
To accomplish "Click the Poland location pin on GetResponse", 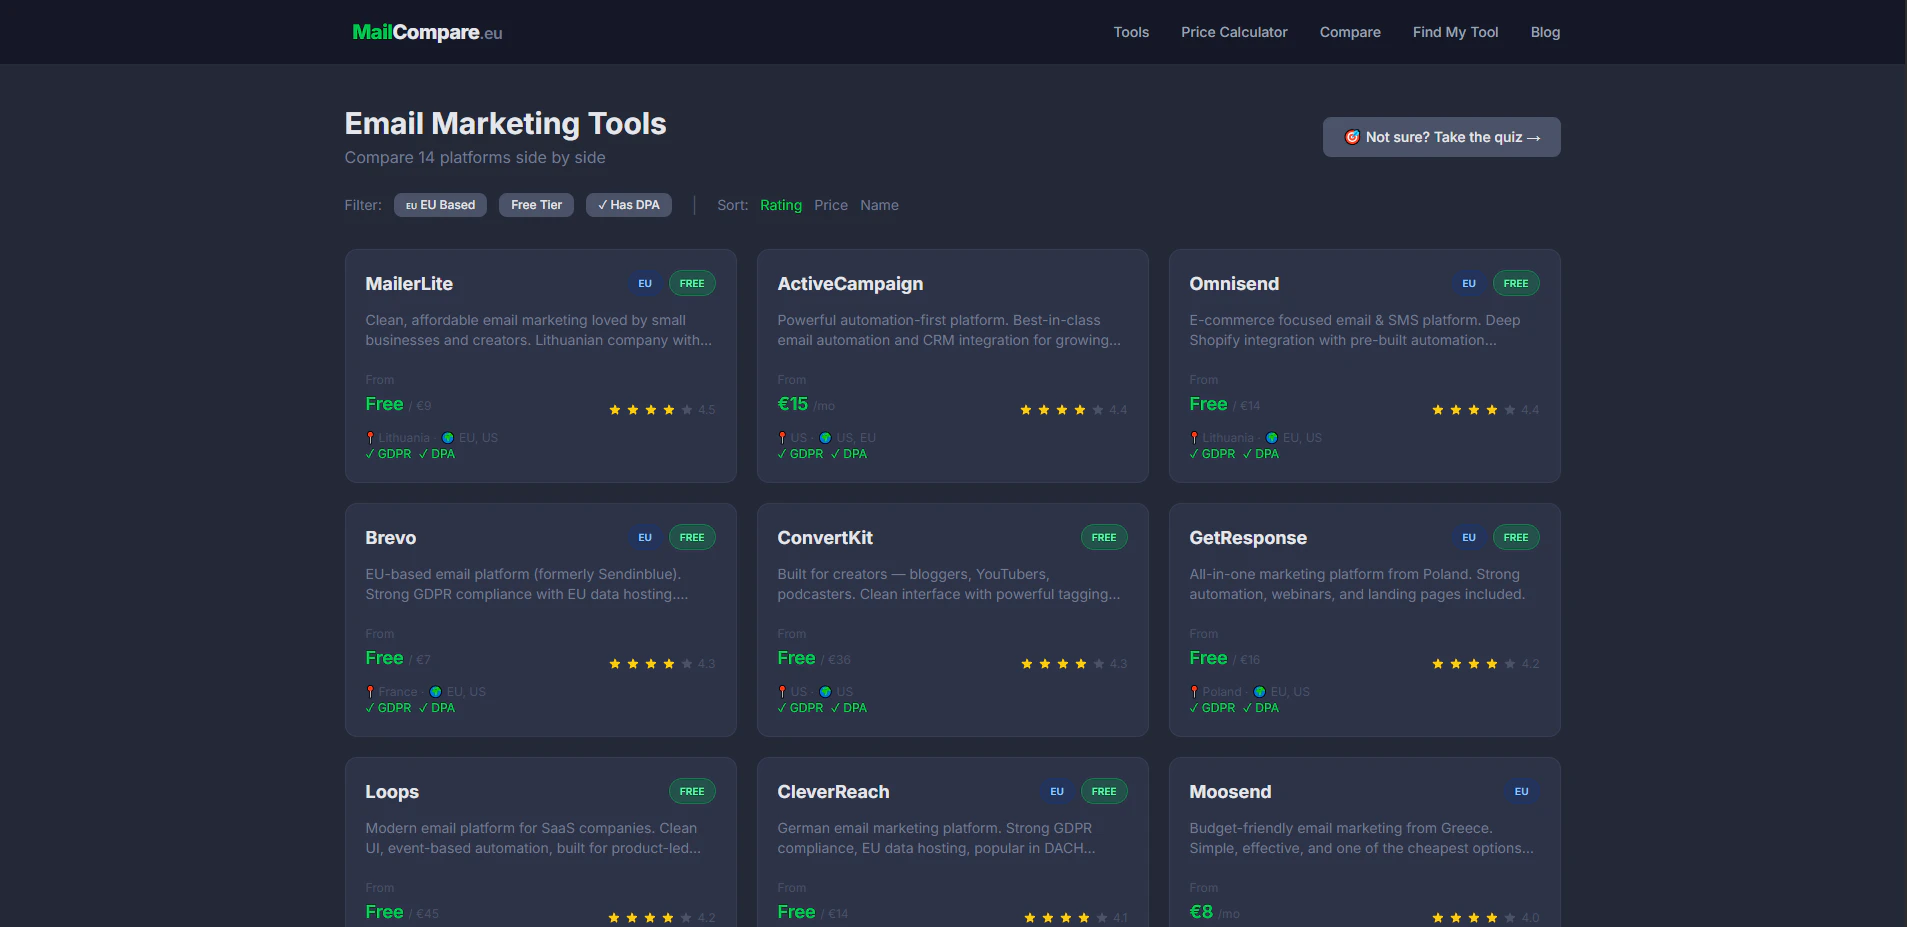I will pyautogui.click(x=1194, y=692).
